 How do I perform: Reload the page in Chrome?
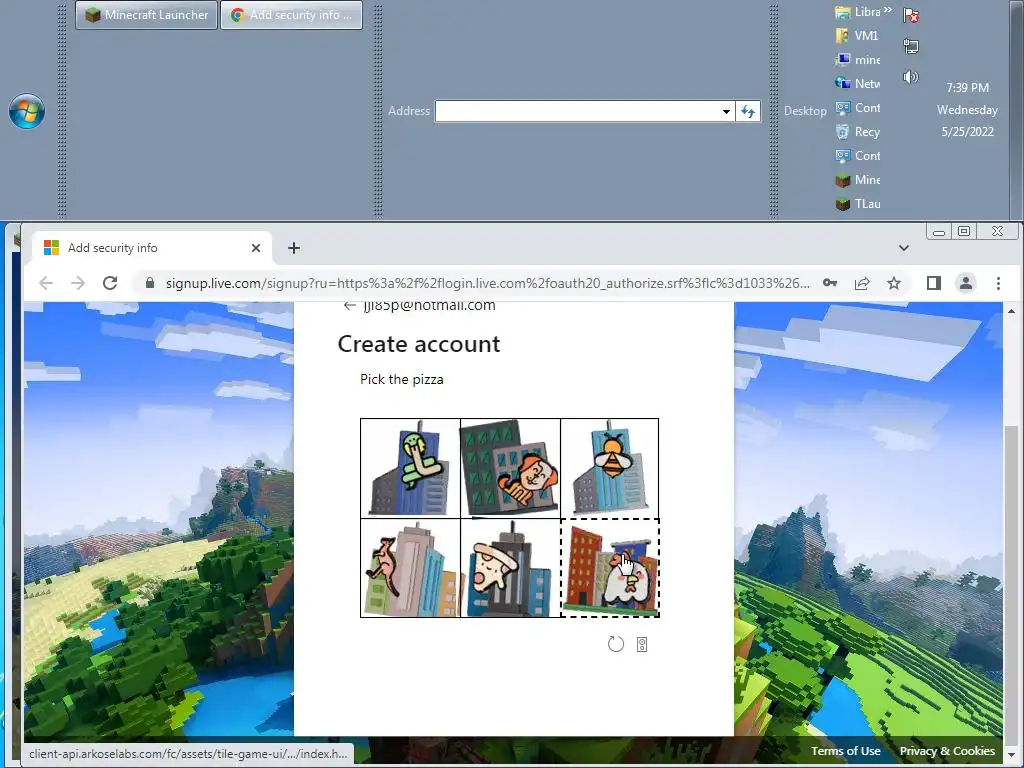tap(110, 283)
